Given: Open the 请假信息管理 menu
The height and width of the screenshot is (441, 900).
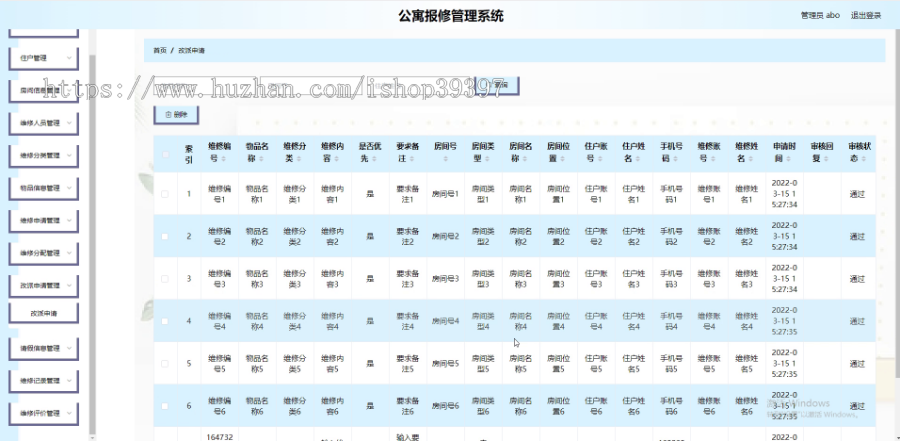Looking at the screenshot, I should pyautogui.click(x=44, y=348).
